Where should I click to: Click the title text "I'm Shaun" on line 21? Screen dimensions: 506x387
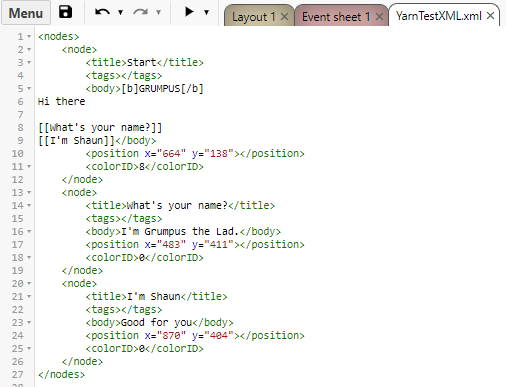(x=154, y=296)
